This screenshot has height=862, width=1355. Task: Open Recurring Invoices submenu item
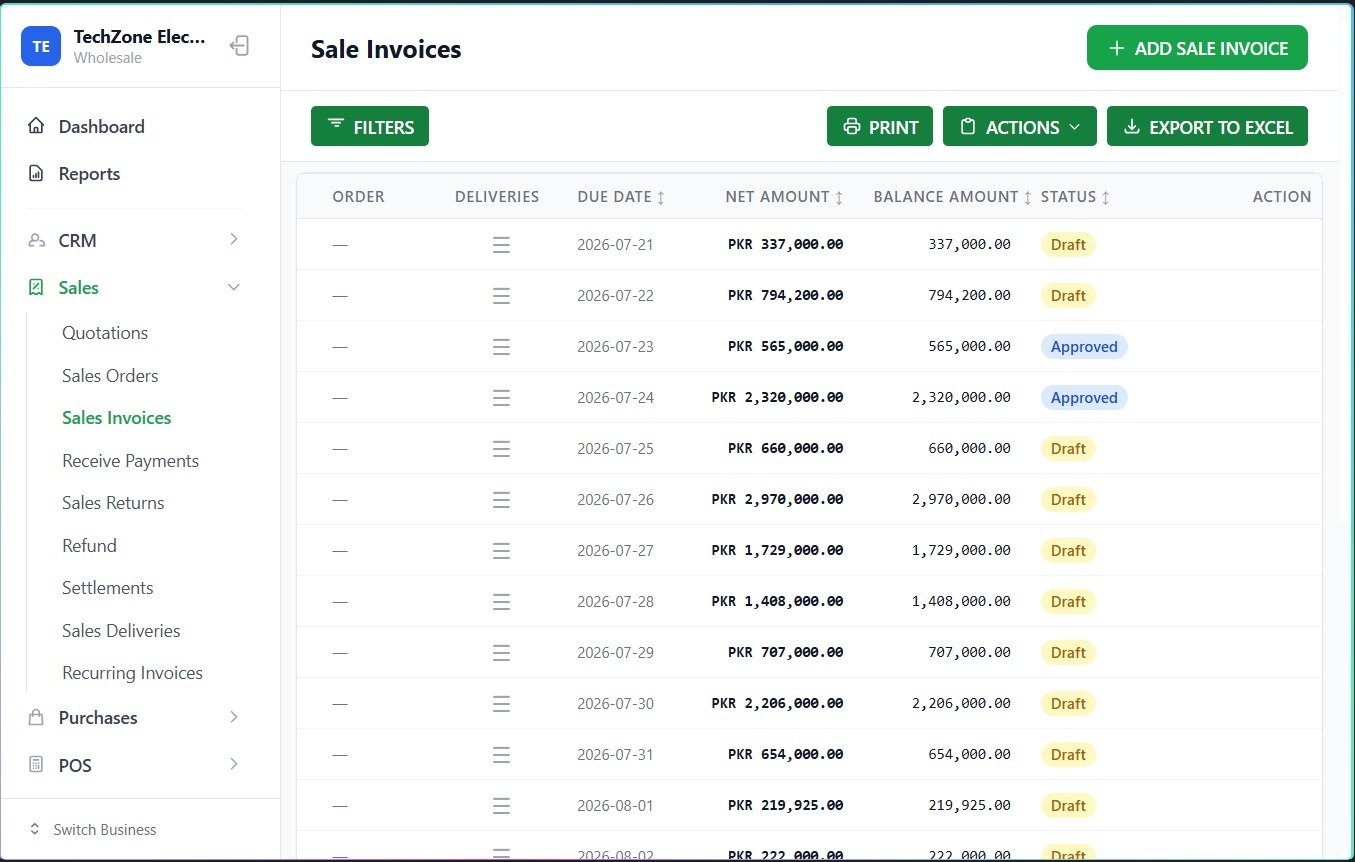(x=132, y=673)
